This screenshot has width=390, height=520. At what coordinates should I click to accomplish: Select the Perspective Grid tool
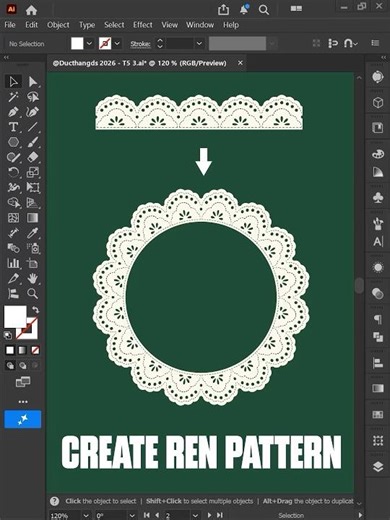33,202
